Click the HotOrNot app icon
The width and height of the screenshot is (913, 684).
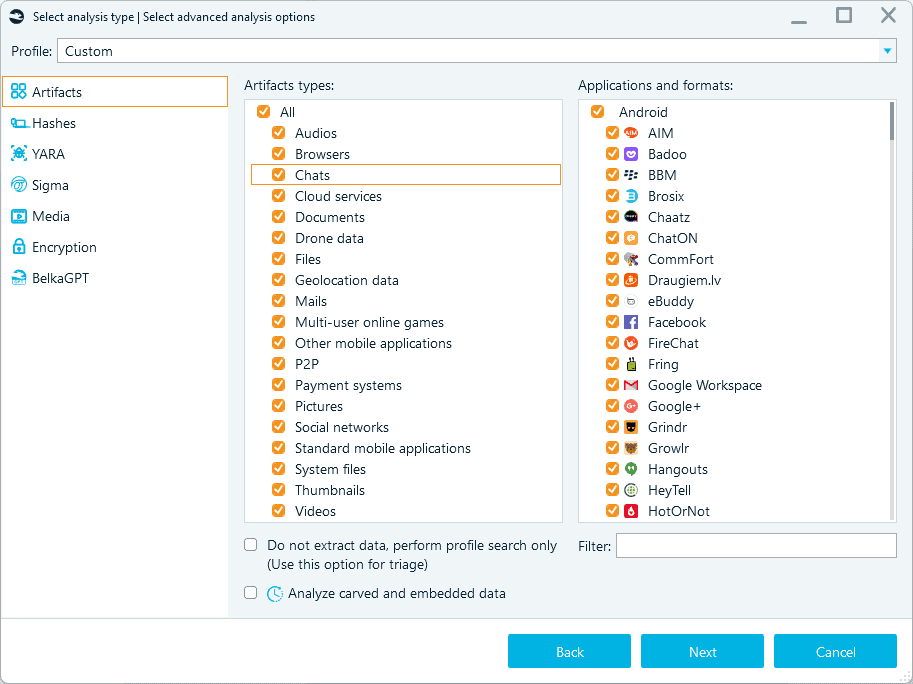pos(631,511)
